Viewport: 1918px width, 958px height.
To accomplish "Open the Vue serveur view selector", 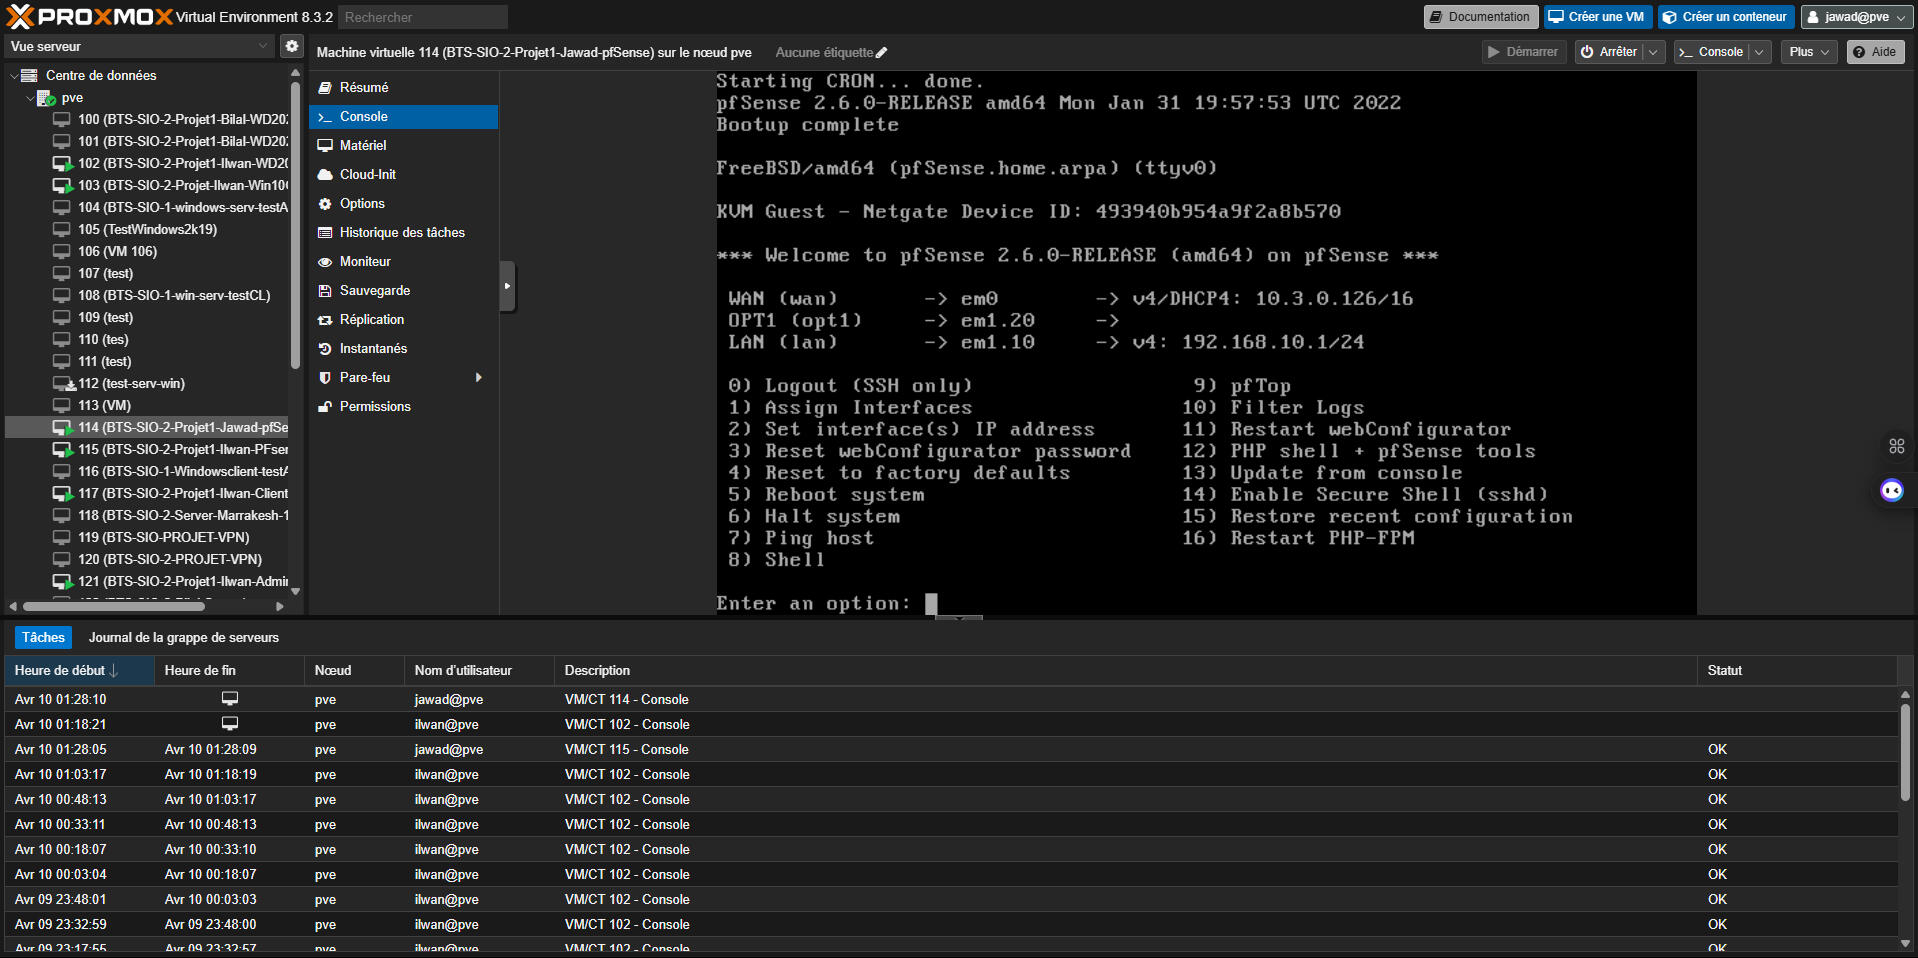I will click(138, 46).
